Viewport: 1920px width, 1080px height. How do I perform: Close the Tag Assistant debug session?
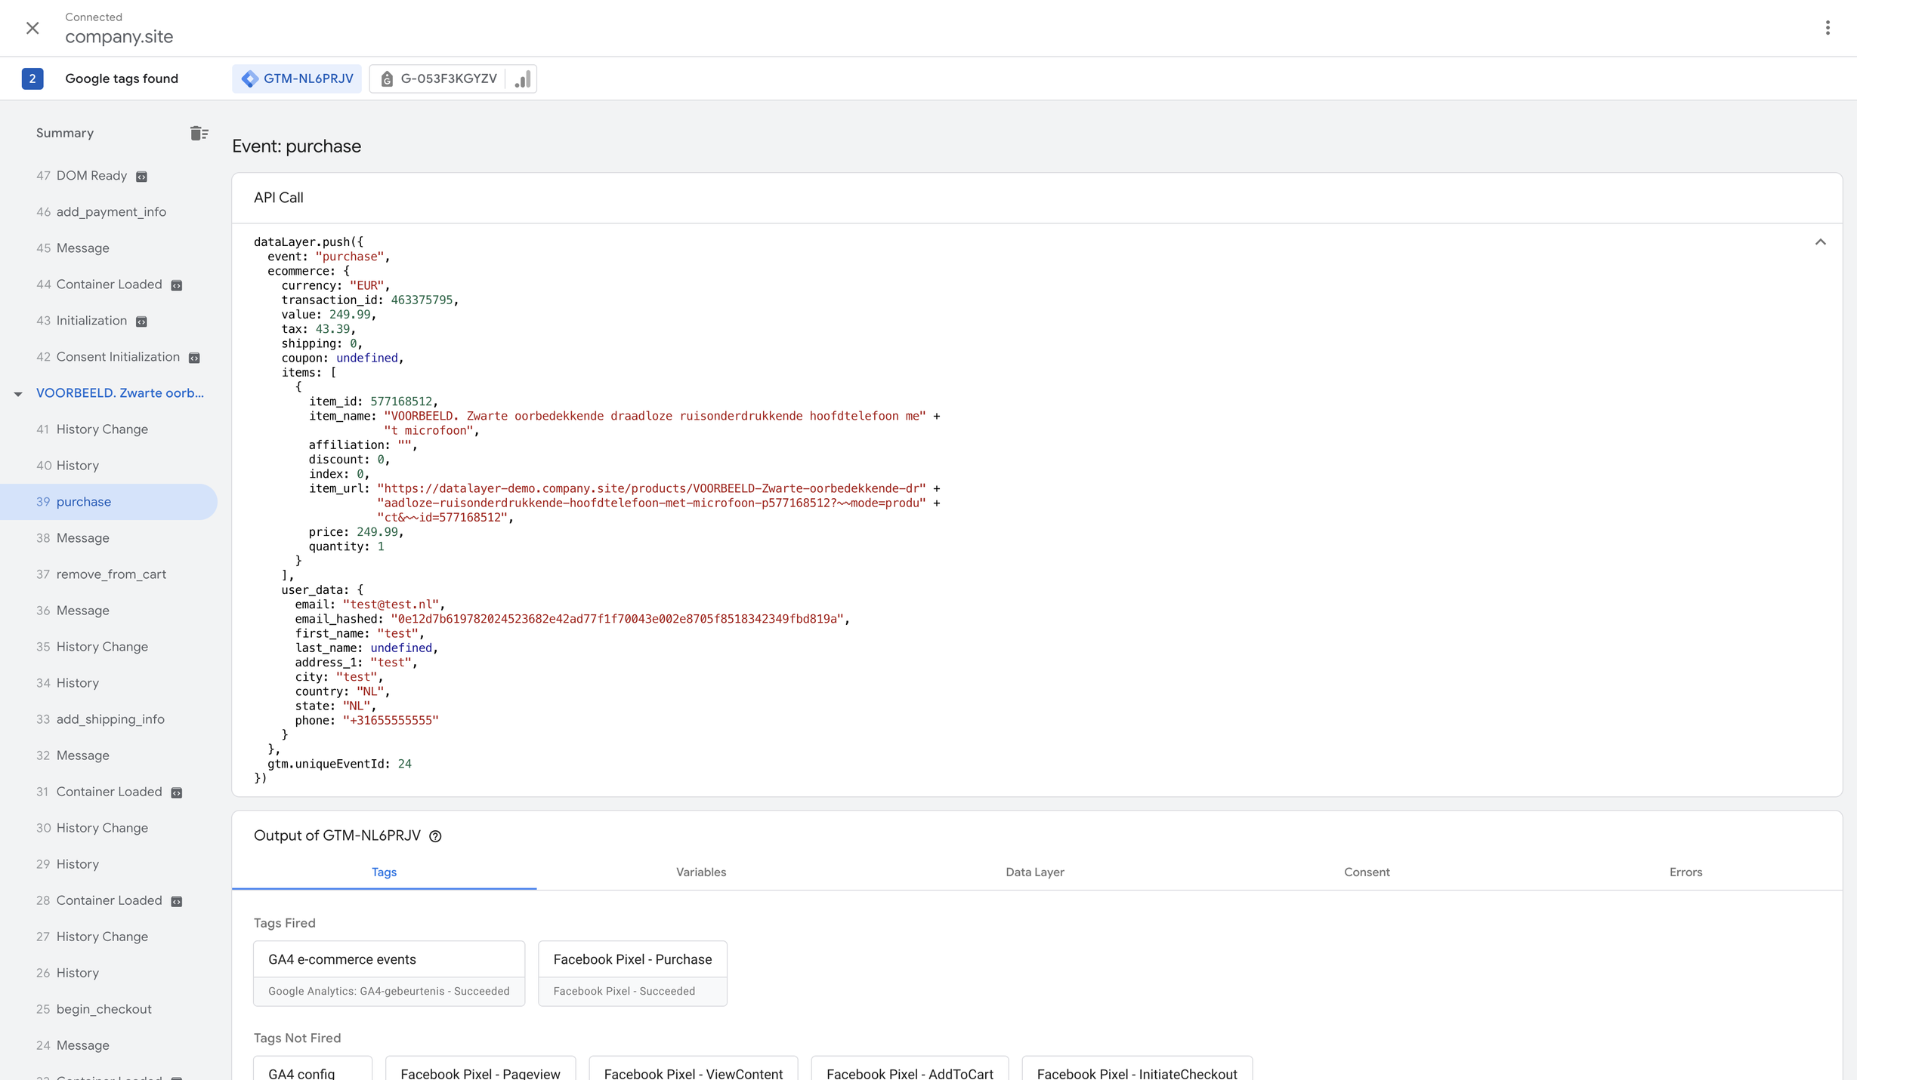point(33,28)
